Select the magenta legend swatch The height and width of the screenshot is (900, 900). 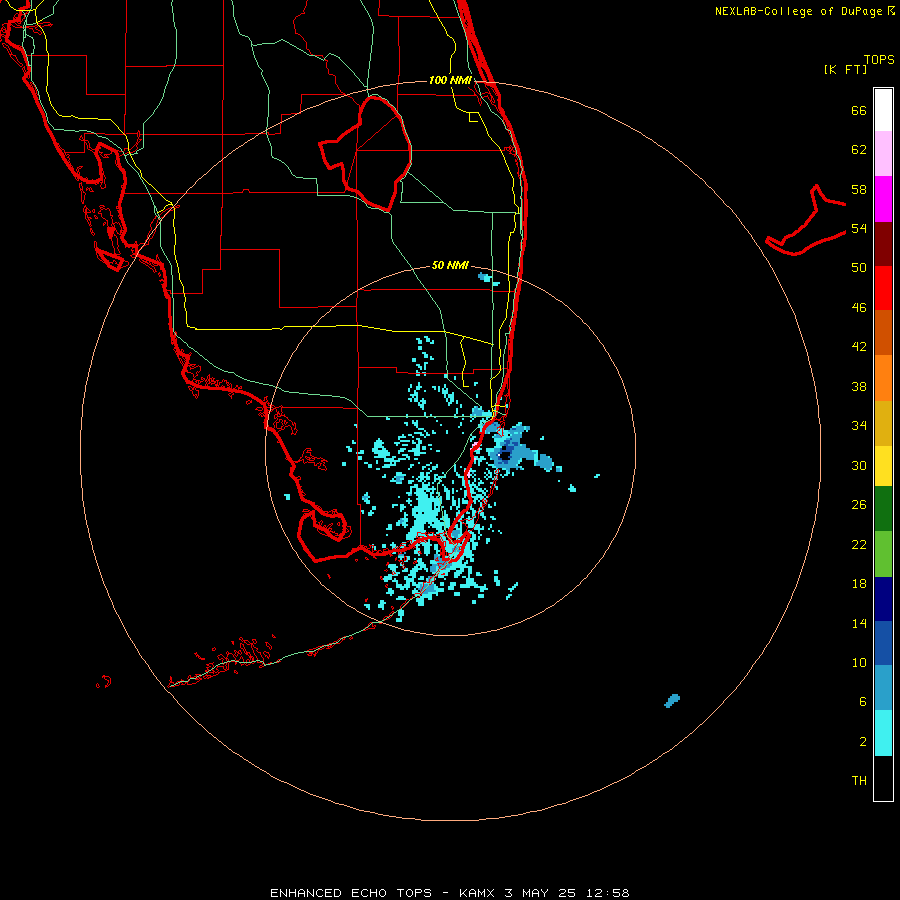(883, 199)
